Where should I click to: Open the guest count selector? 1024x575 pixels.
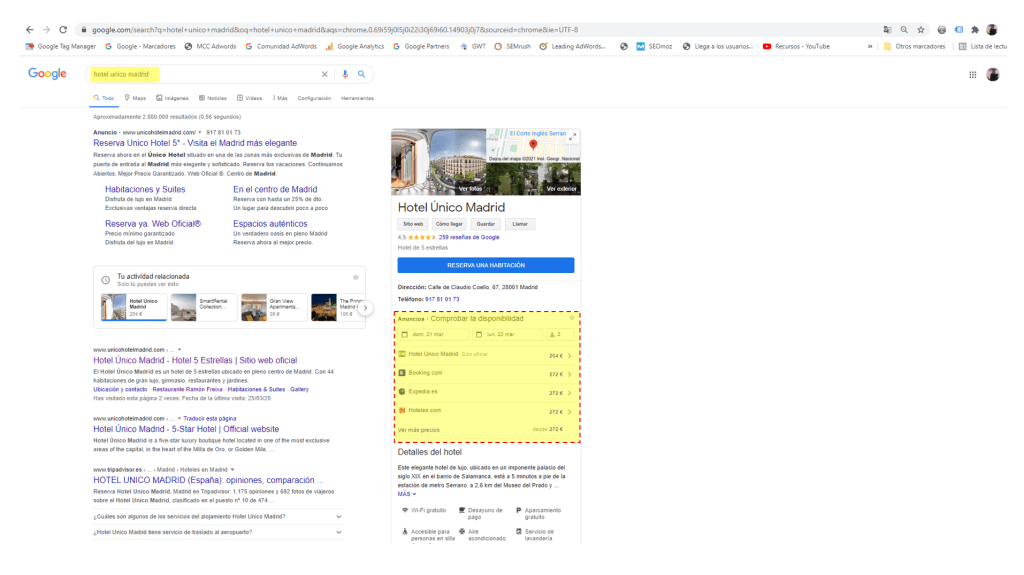point(560,334)
